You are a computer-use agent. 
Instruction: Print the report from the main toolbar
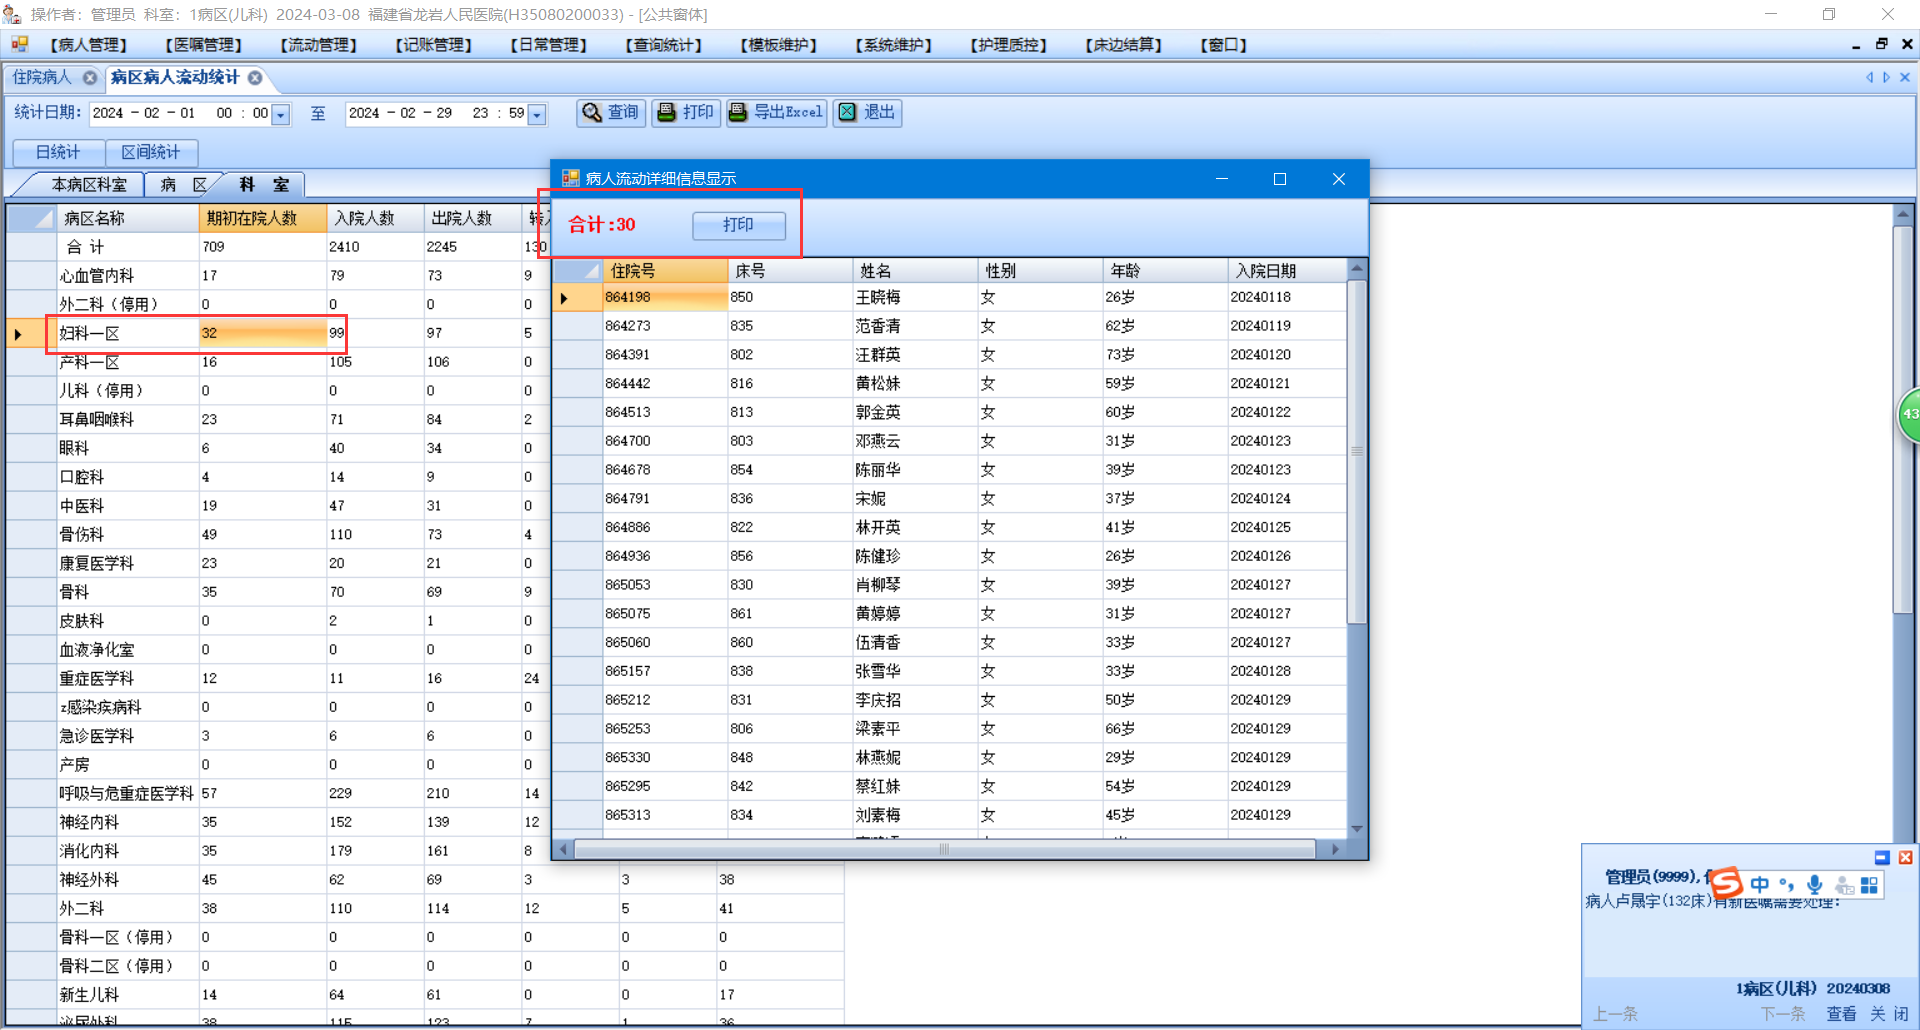[686, 113]
